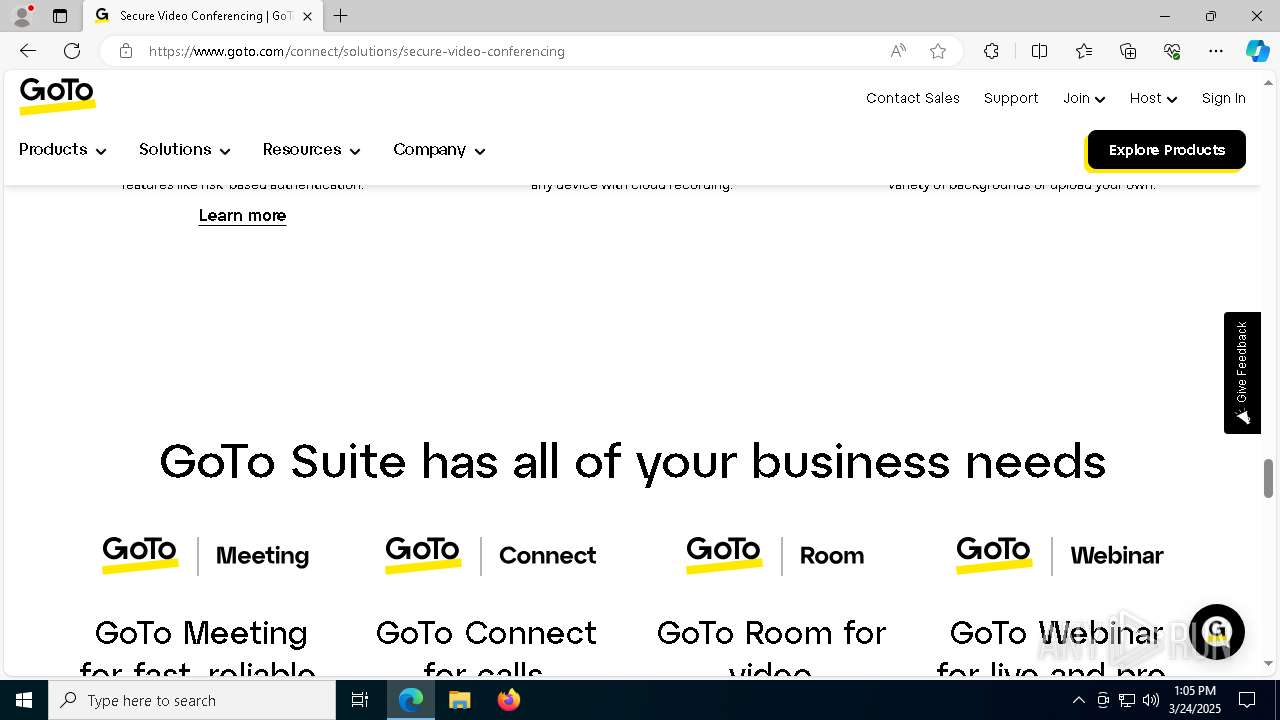Open the chat widget bubble
This screenshot has height=720, width=1280.
(x=1216, y=632)
